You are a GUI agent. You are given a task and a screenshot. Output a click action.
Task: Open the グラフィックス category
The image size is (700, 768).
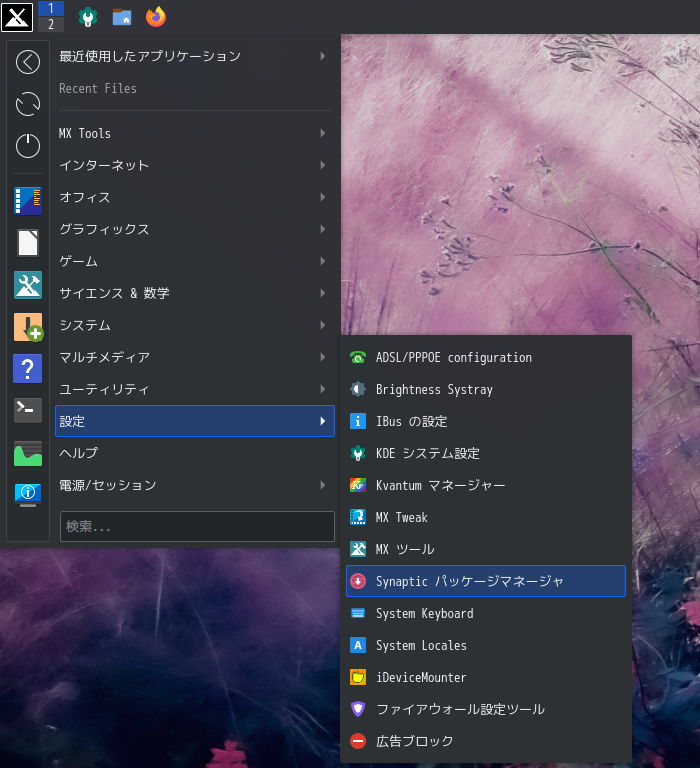click(195, 229)
